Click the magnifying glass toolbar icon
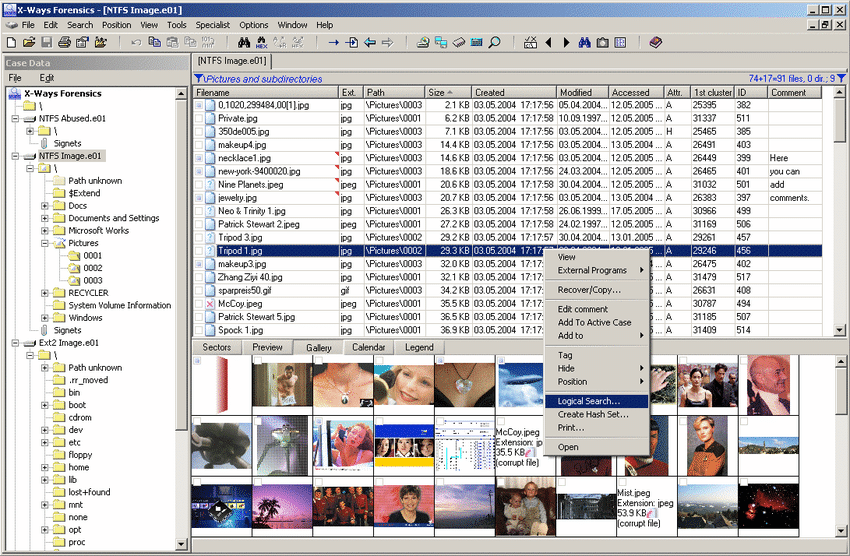Screen dimensions: 850x556 tap(494, 43)
